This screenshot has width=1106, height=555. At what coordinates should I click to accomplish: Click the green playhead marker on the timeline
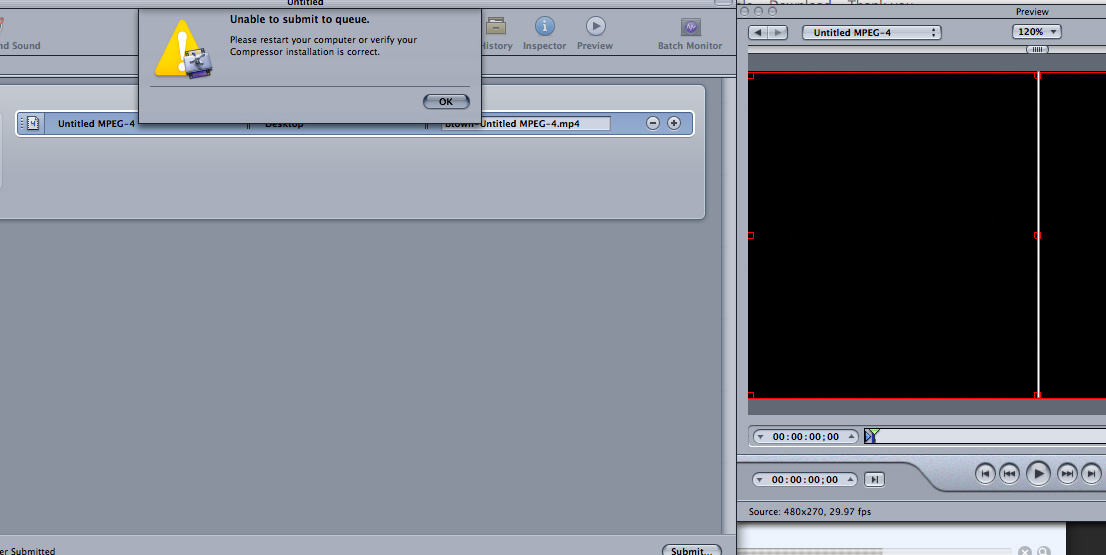click(875, 433)
